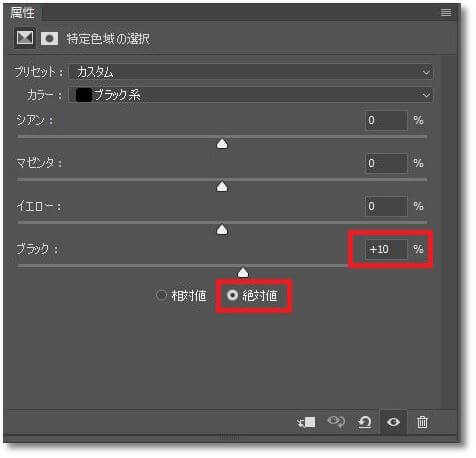Click the イエロー slider handle

click(x=222, y=230)
